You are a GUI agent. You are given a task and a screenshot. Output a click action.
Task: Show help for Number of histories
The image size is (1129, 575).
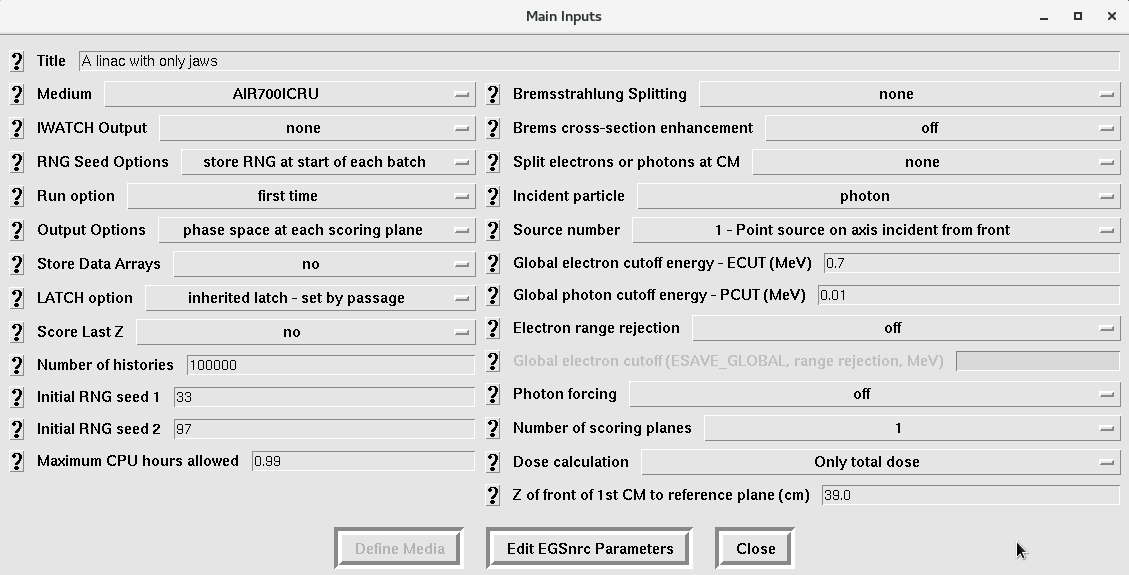click(17, 365)
